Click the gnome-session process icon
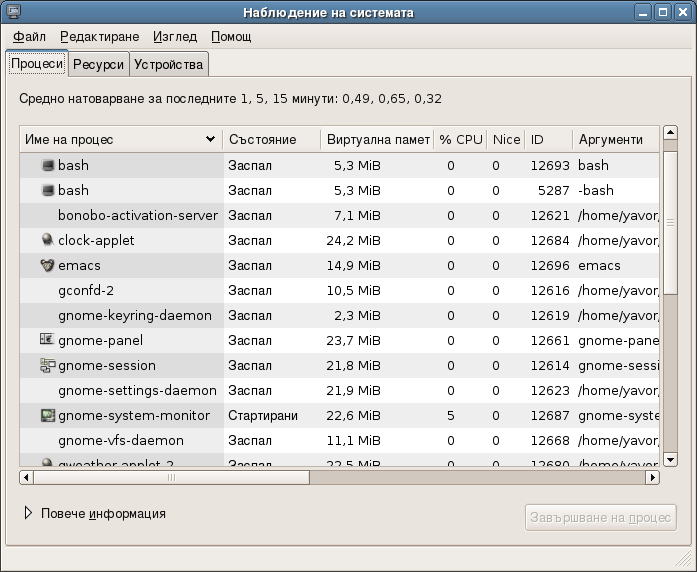 tap(47, 365)
